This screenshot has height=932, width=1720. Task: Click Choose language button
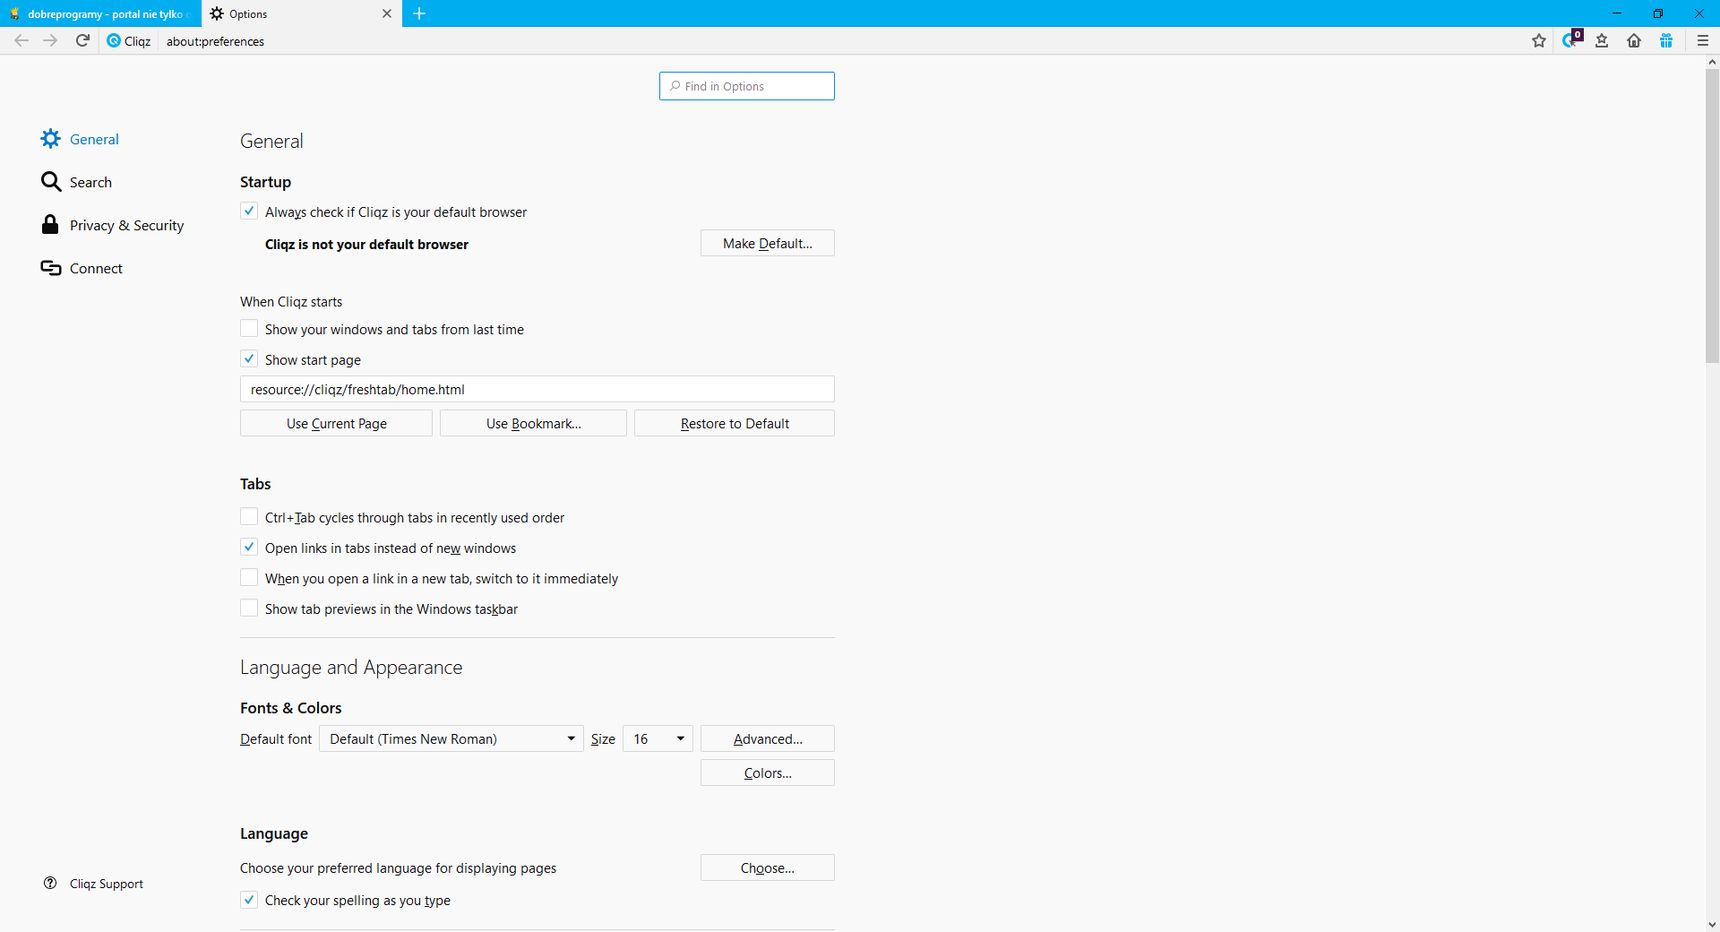coord(767,868)
